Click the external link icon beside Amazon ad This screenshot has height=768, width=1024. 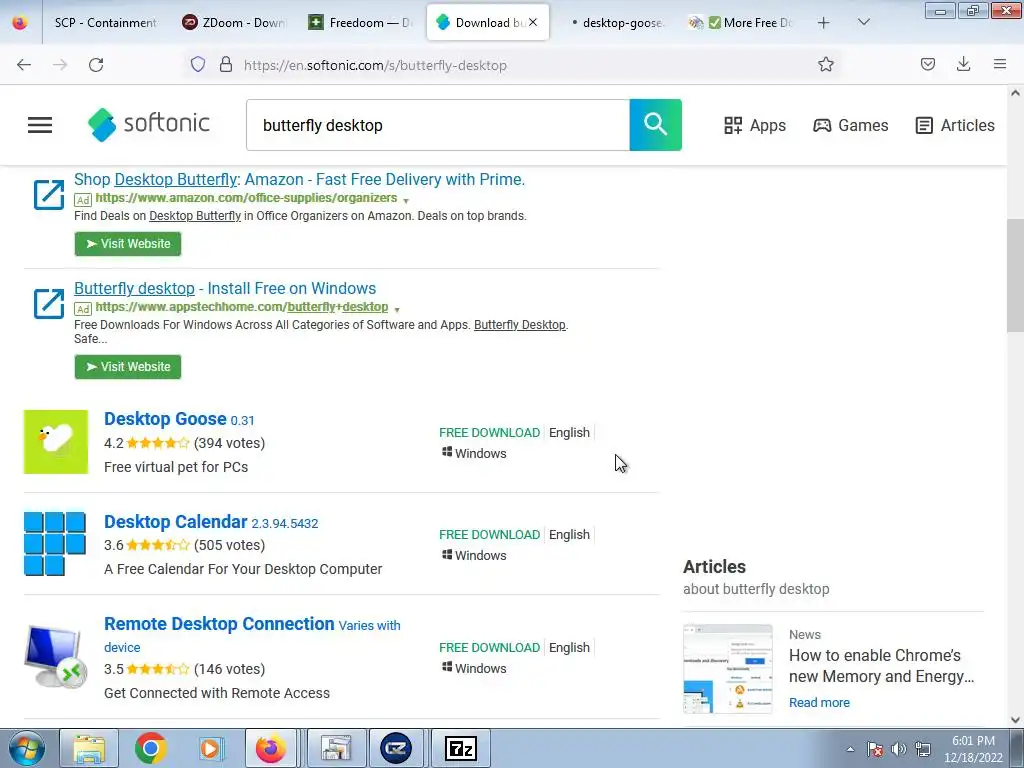(x=49, y=194)
